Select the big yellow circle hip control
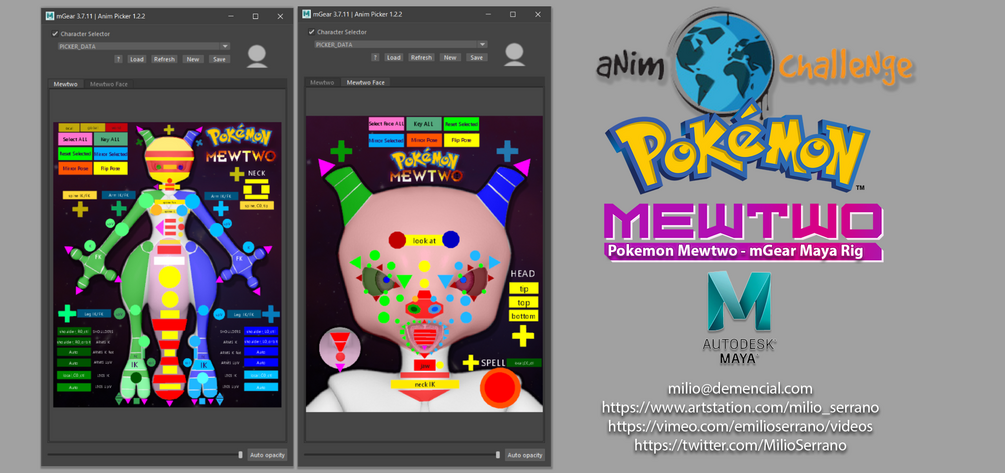The height and width of the screenshot is (473, 1005). [169, 278]
